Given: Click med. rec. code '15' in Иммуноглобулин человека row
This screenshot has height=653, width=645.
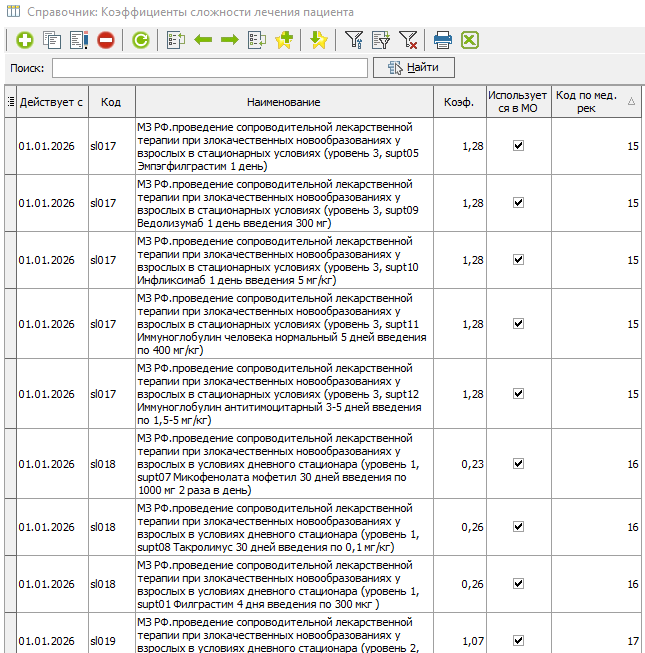Looking at the screenshot, I should (633, 324).
